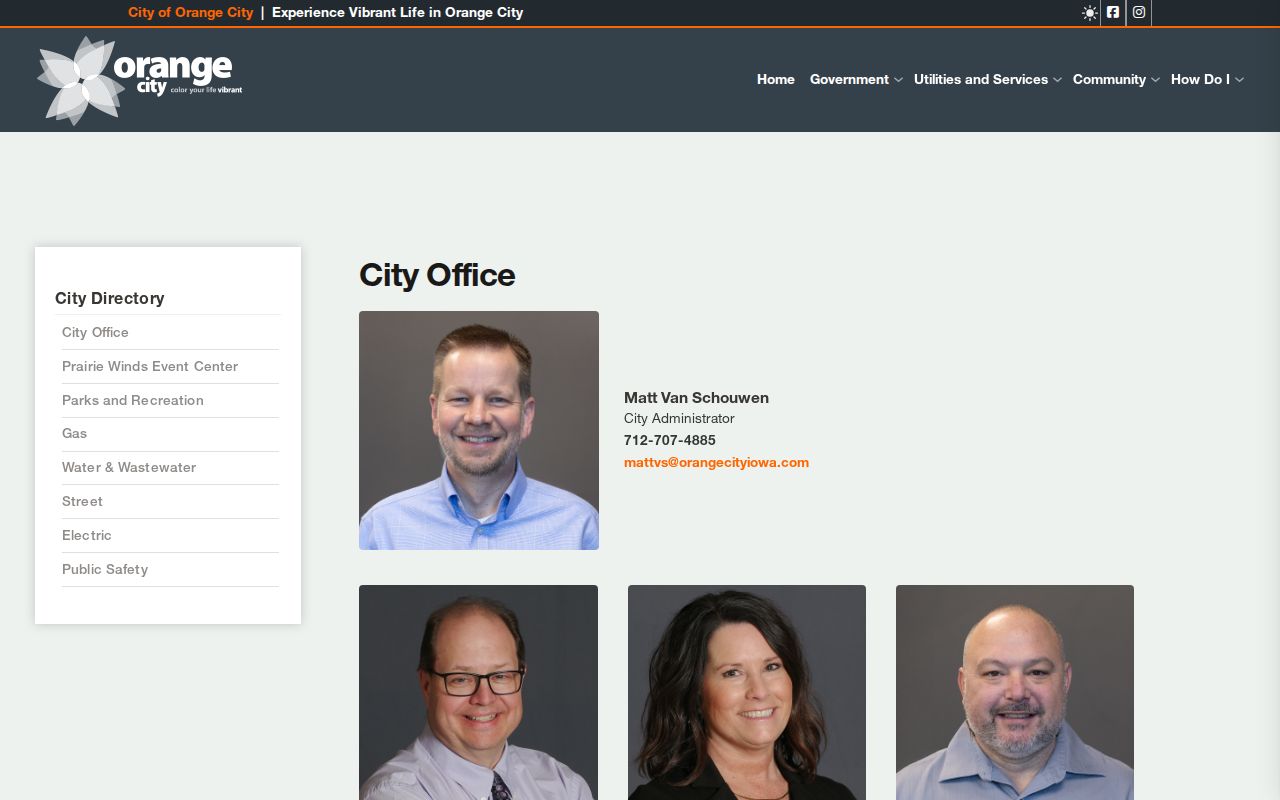Click the photo of dark-haired woman
Image resolution: width=1280 pixels, height=800 pixels.
tap(747, 692)
